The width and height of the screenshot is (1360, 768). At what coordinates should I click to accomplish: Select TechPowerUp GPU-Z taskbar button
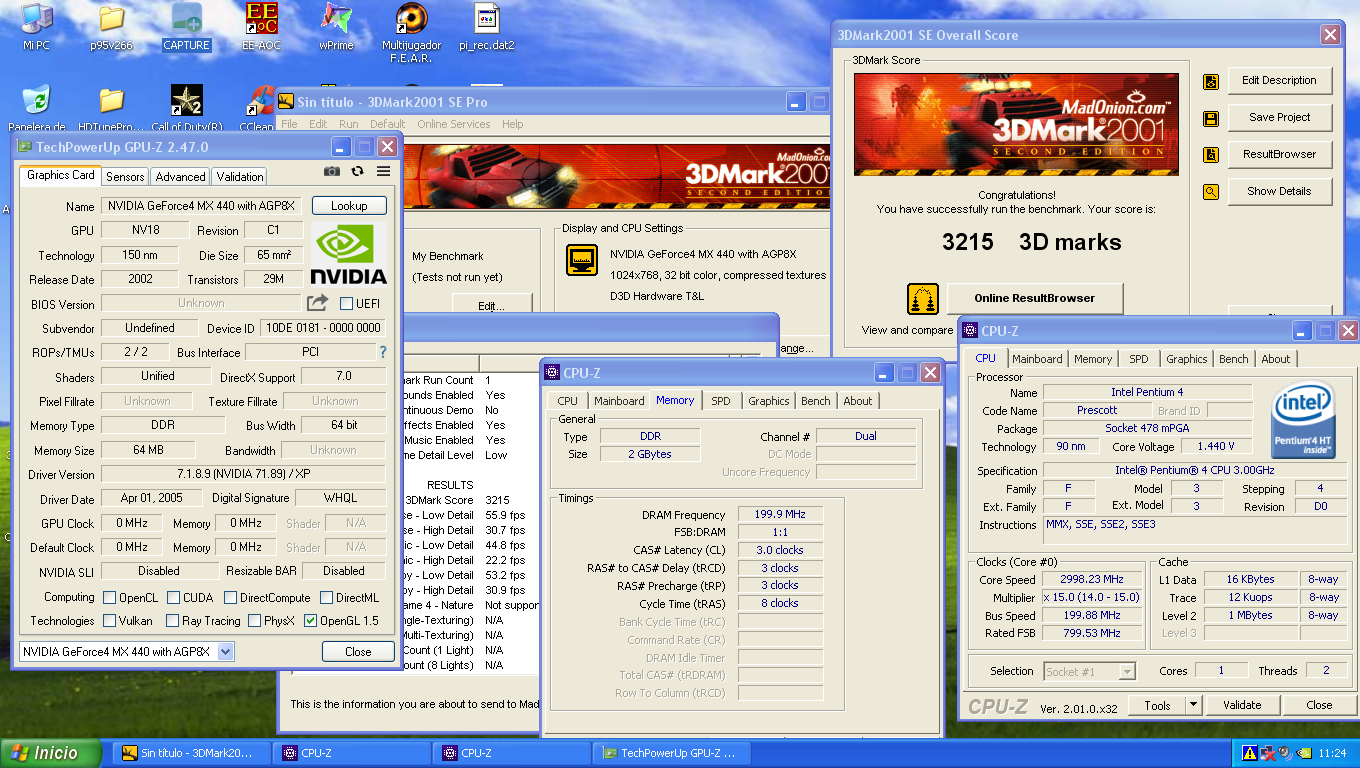tap(673, 753)
